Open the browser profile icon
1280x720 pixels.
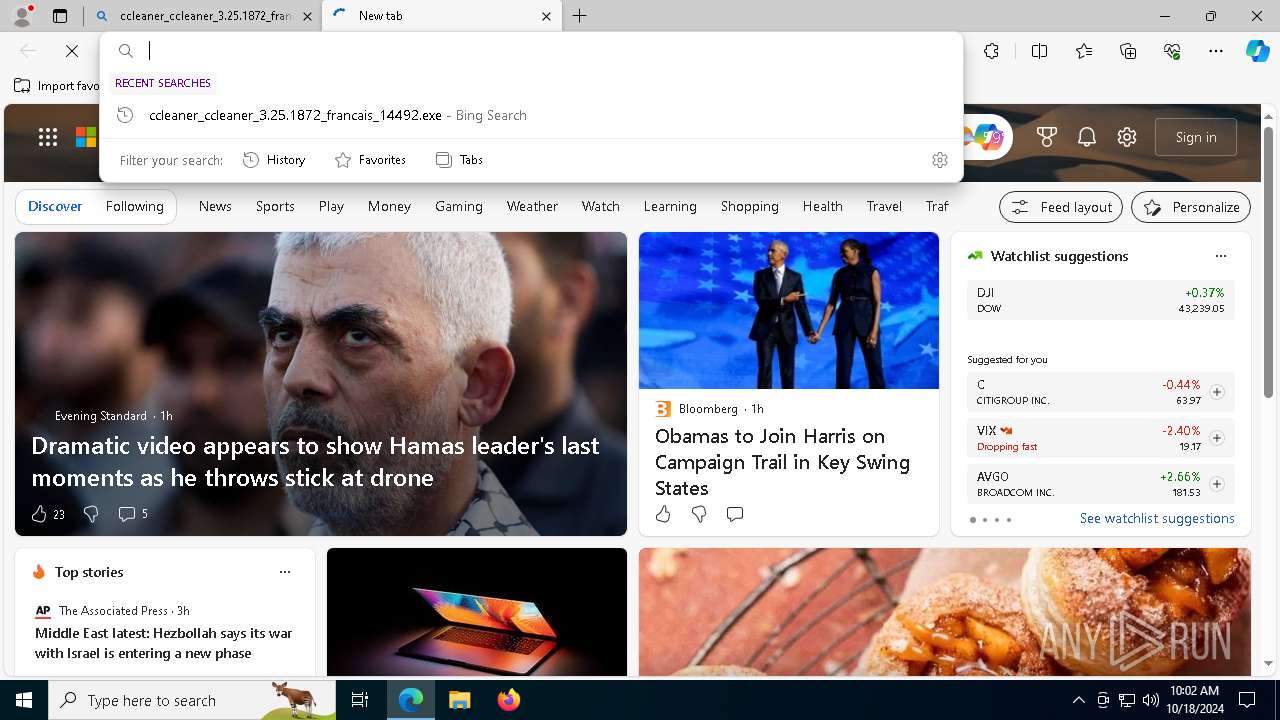pyautogui.click(x=21, y=16)
